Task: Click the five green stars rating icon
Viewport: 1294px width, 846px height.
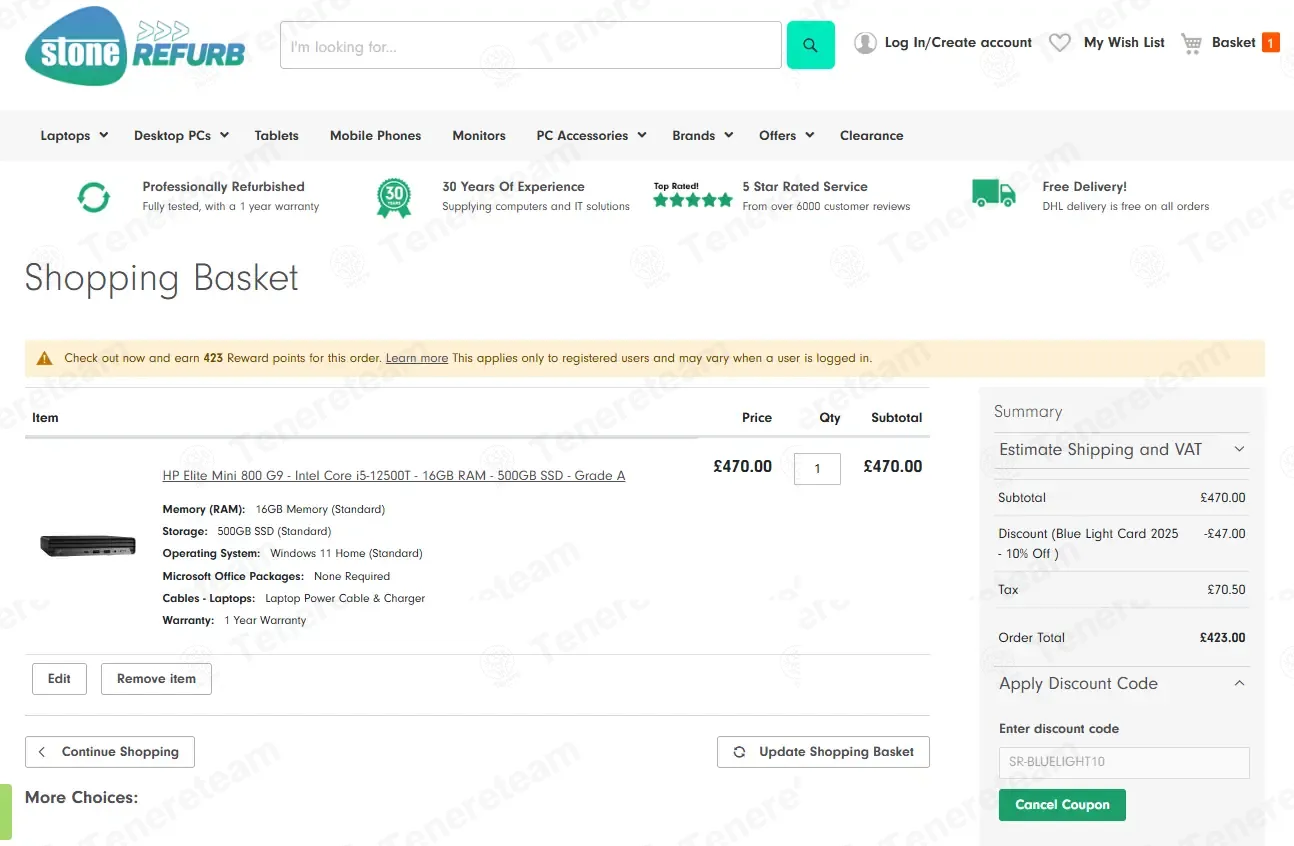Action: tap(693, 200)
